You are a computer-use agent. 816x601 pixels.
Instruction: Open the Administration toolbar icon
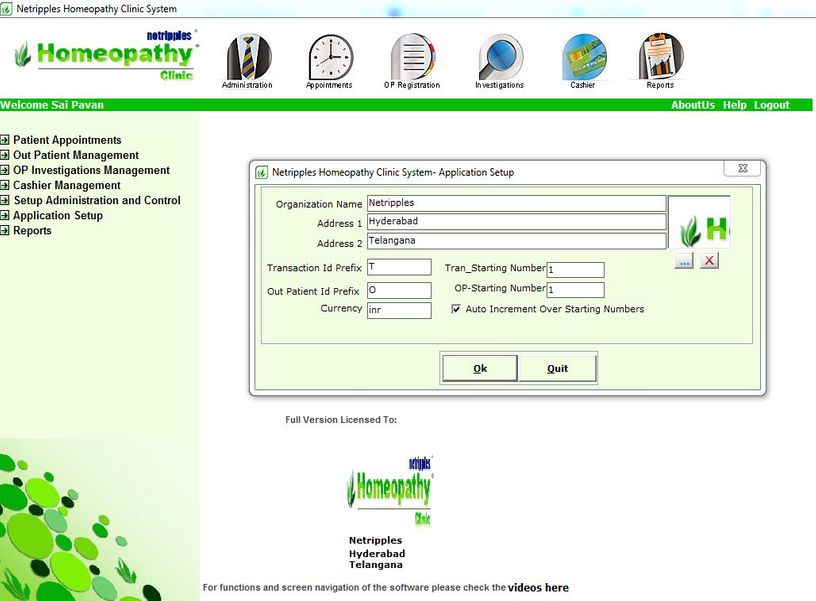[248, 61]
